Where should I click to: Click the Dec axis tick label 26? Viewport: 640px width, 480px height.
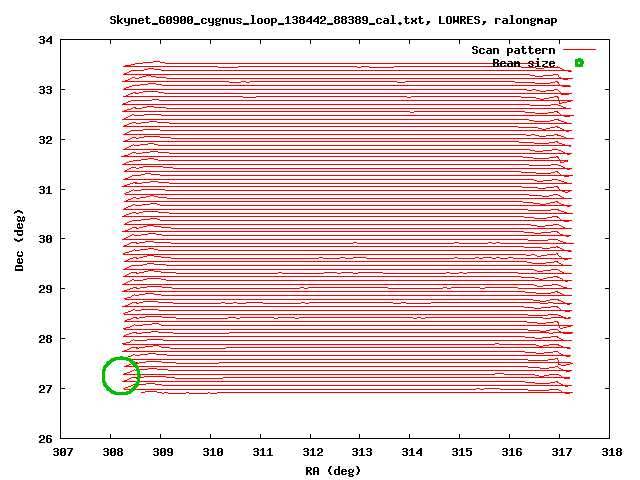pos(46,439)
